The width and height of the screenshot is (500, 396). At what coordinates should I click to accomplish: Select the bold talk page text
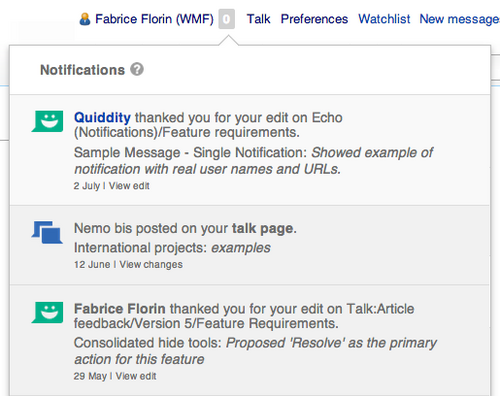(264, 229)
